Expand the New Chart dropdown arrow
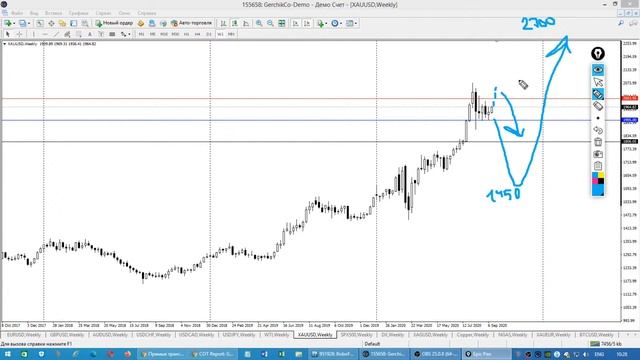Viewport: 640px width, 360px height. pos(14,23)
